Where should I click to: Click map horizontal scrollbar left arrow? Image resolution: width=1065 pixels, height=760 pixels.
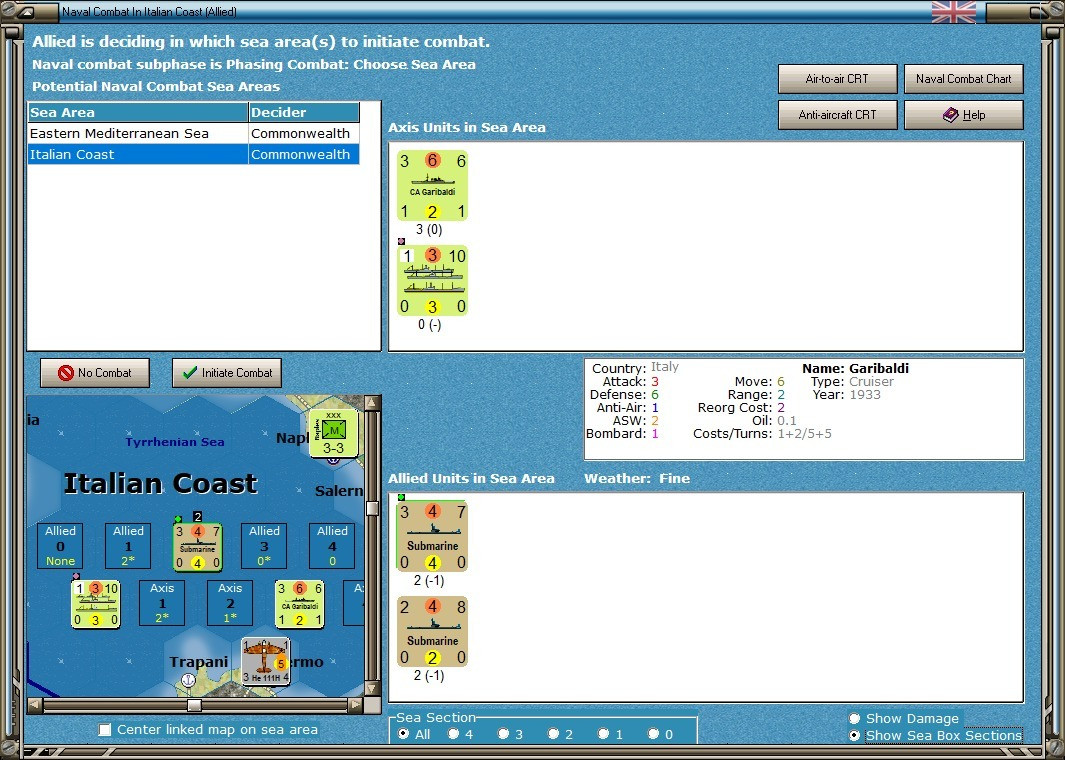[x=35, y=705]
